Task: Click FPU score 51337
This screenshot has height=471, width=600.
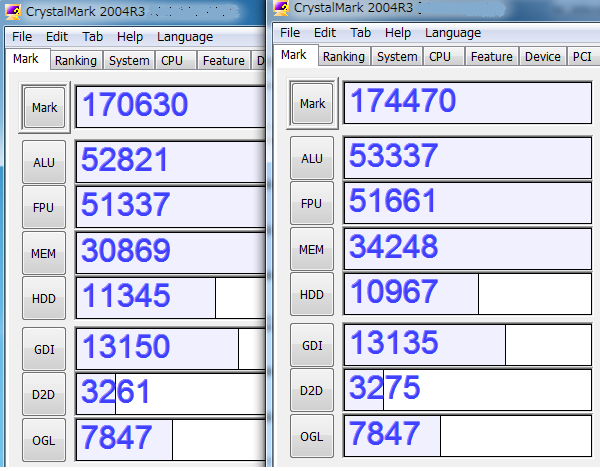Action: coord(171,207)
